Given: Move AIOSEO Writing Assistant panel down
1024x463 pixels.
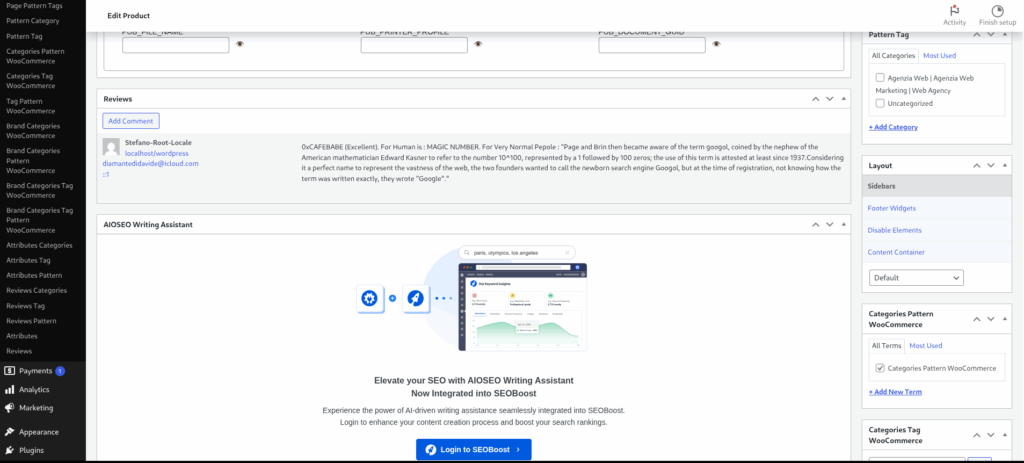Looking at the screenshot, I should click(829, 225).
